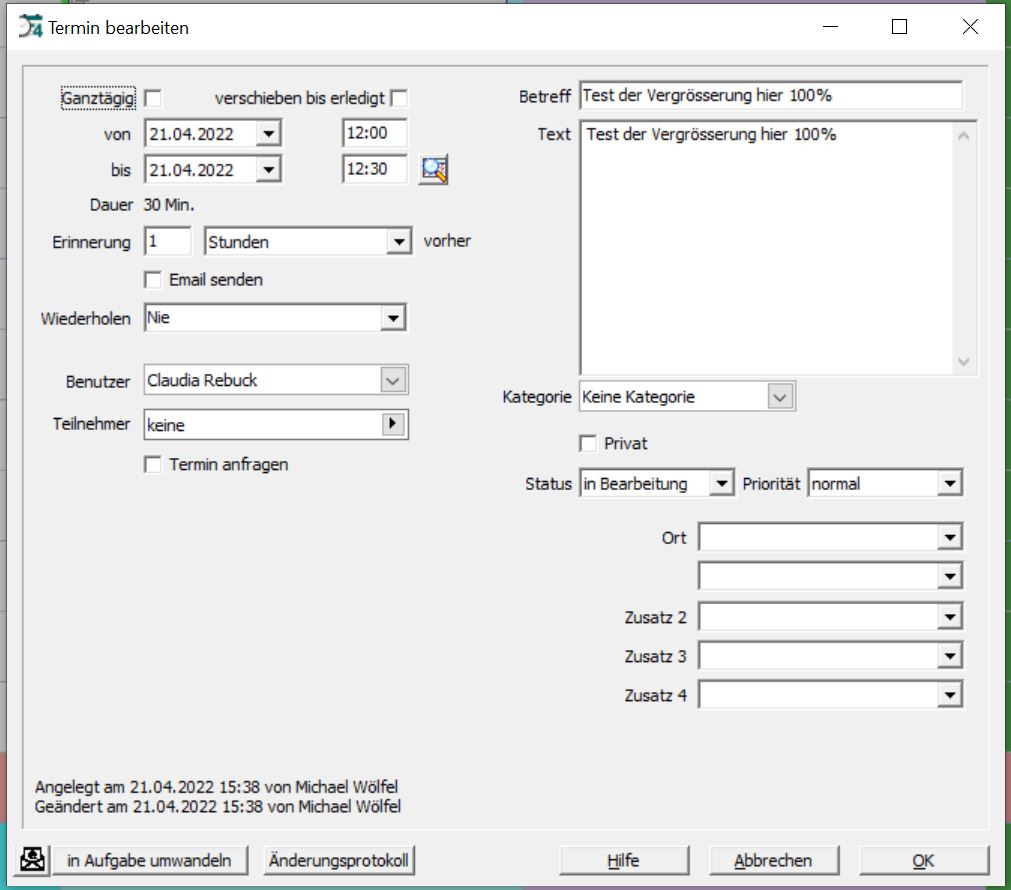Click the contact icon at bottom left
1011x890 pixels.
coord(33,860)
